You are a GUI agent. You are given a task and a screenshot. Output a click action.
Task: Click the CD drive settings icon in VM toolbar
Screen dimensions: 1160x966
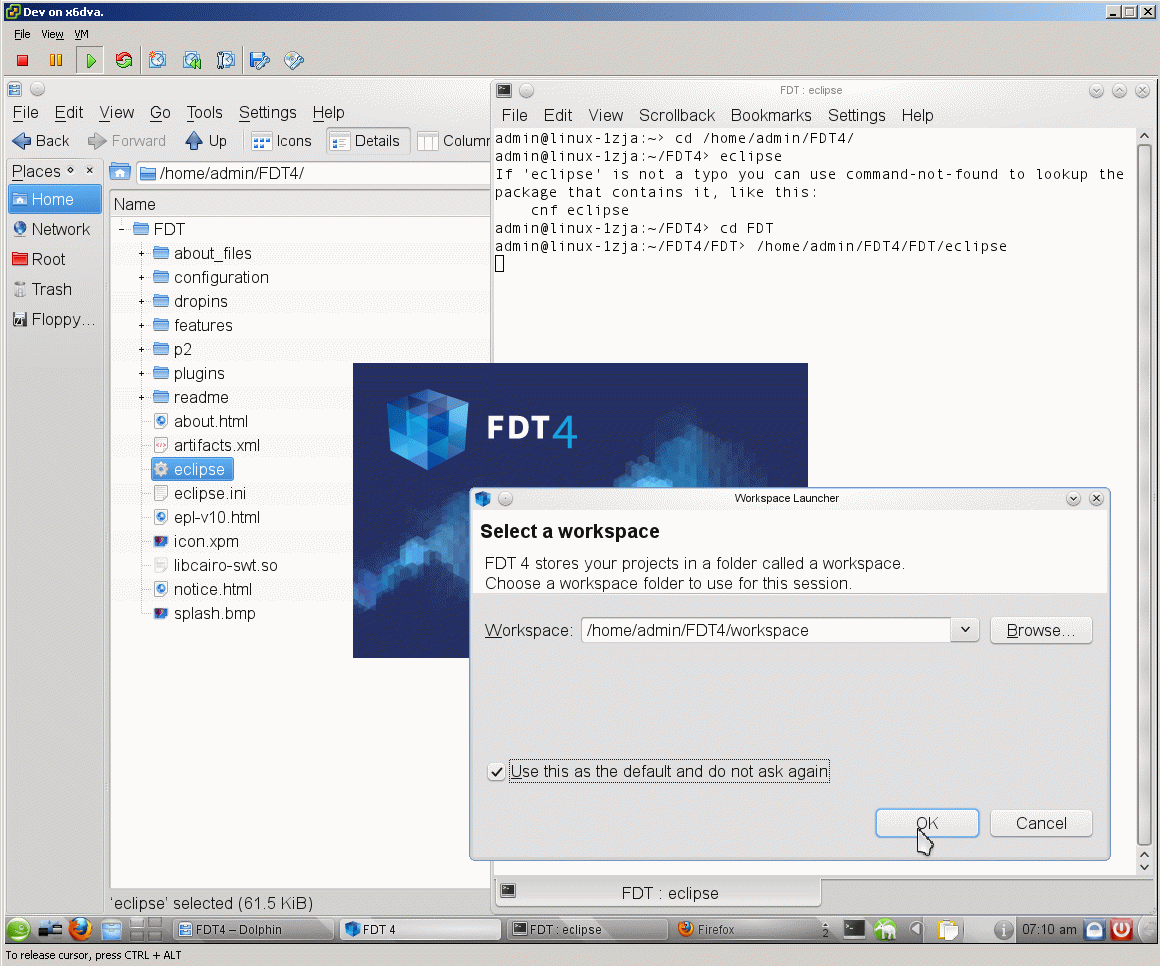coord(294,61)
